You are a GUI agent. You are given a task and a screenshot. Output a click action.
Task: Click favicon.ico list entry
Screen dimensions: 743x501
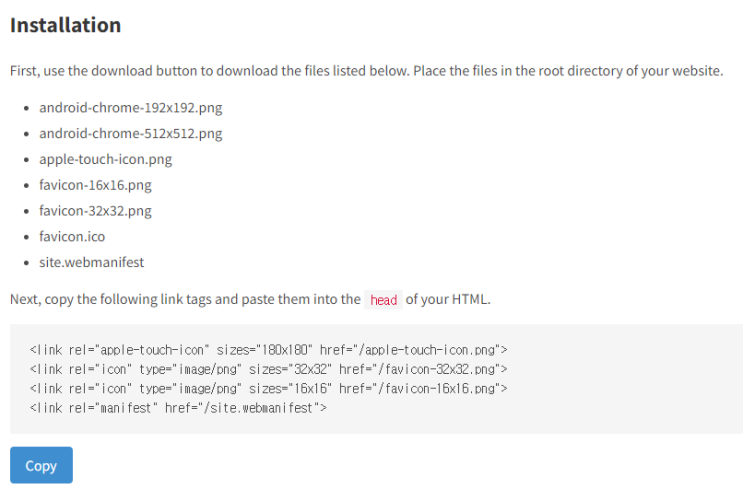point(72,237)
